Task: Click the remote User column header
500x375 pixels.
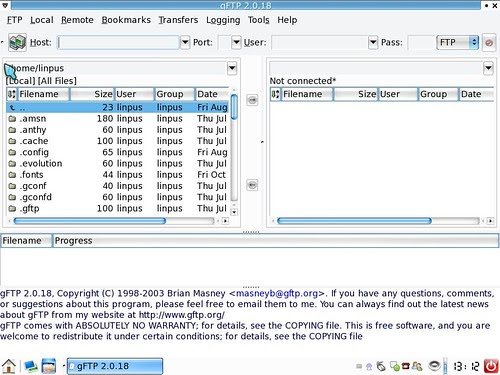Action: 398,94
